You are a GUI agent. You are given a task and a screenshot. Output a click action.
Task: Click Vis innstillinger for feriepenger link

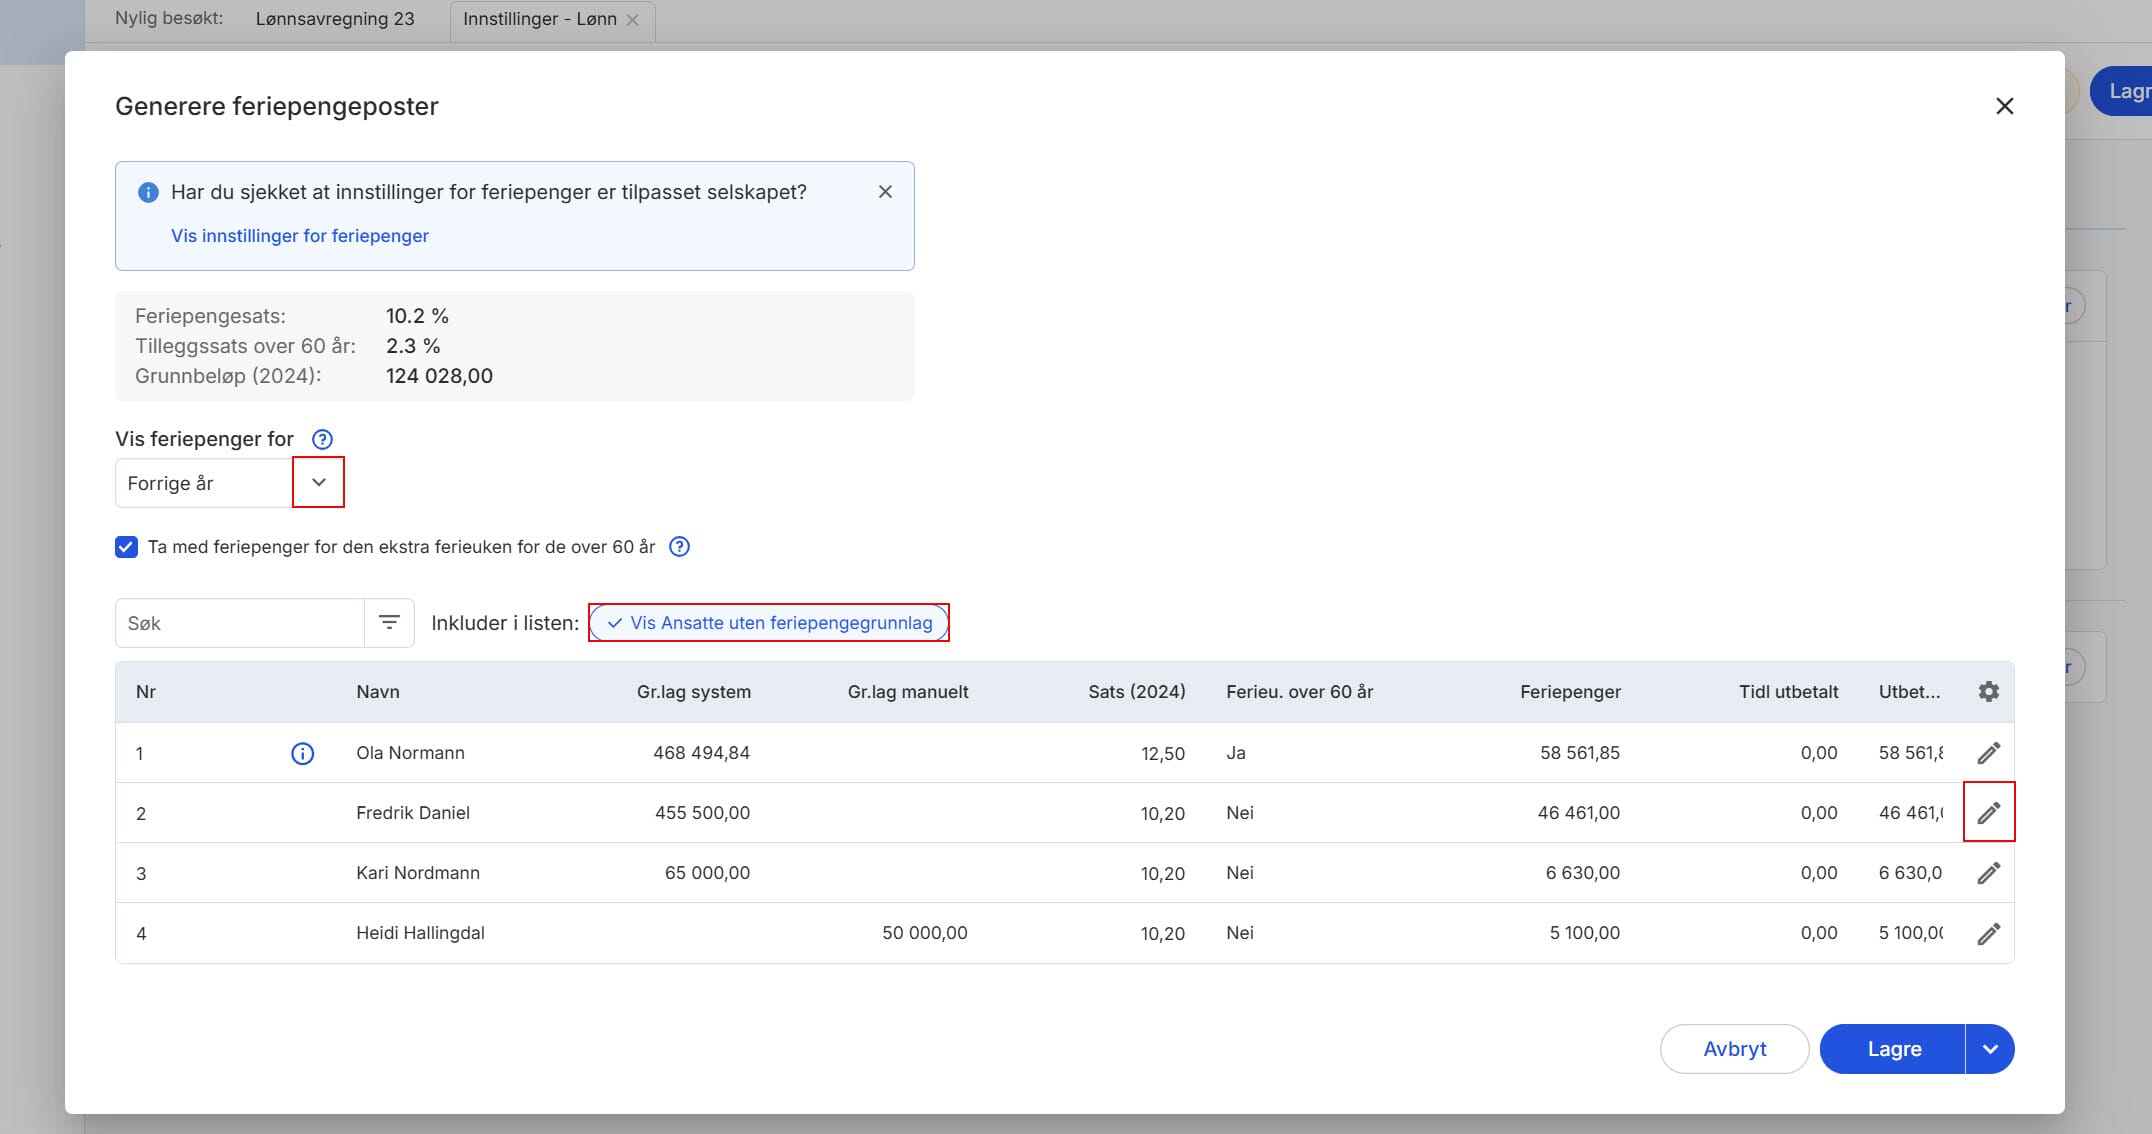pyautogui.click(x=299, y=236)
